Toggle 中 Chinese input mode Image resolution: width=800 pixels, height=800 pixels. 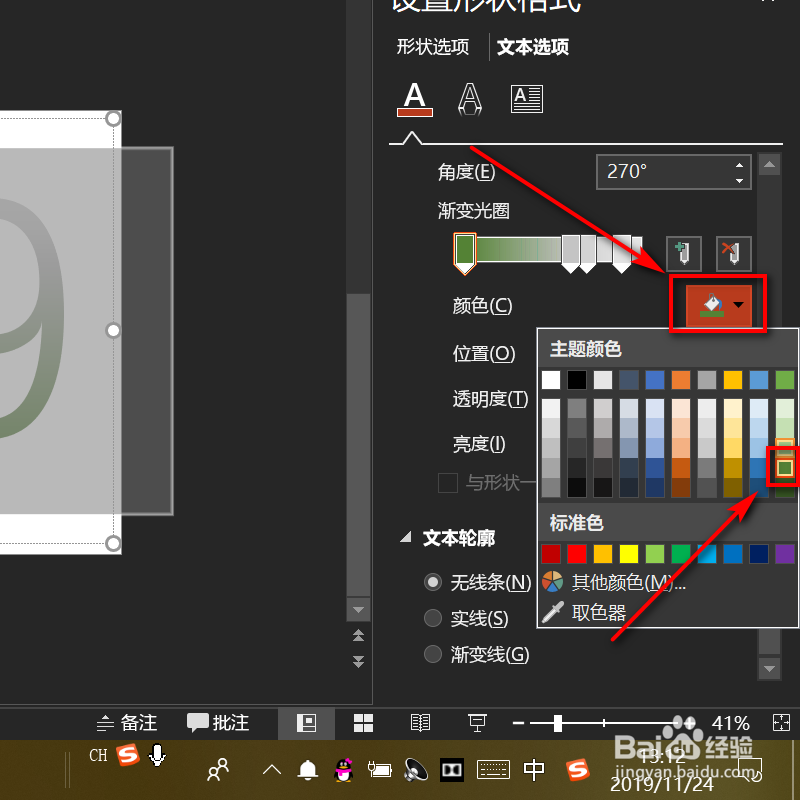coord(534,769)
